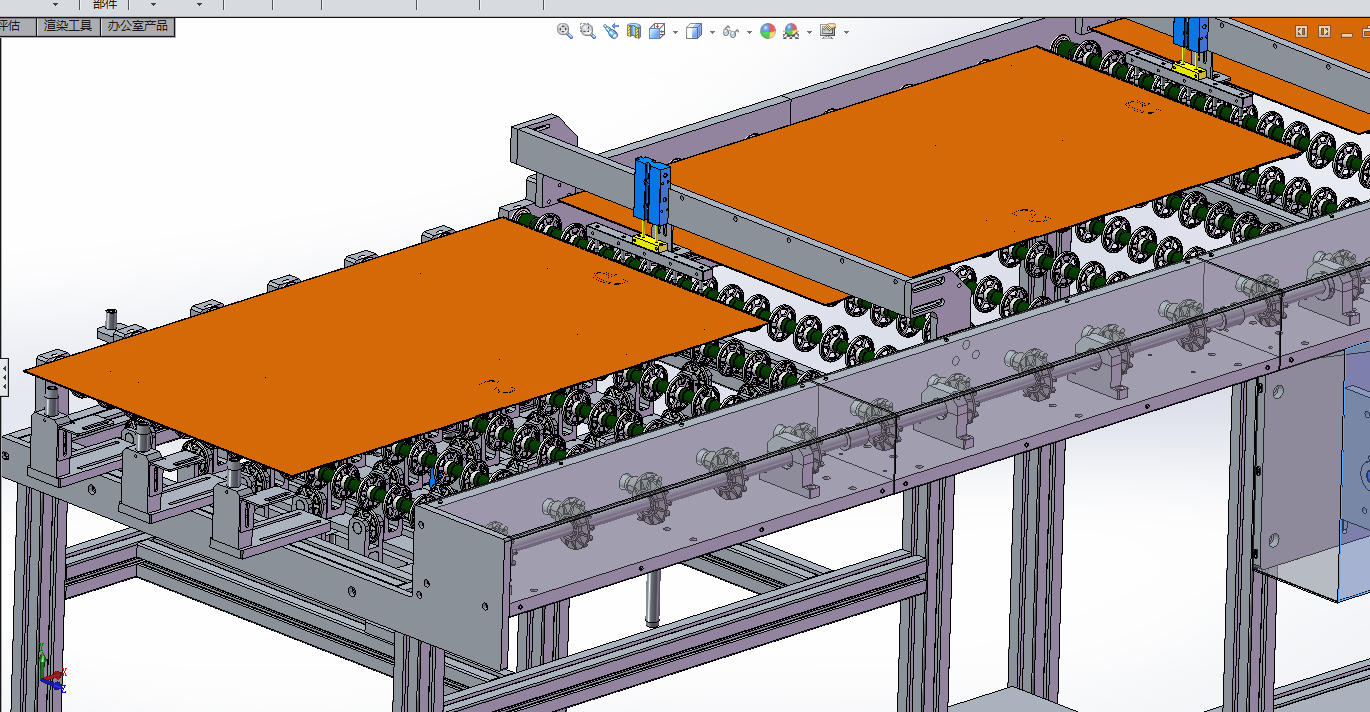1370x712 pixels.
Task: Toggle Hide/Show Items glasses icon
Action: click(x=731, y=32)
